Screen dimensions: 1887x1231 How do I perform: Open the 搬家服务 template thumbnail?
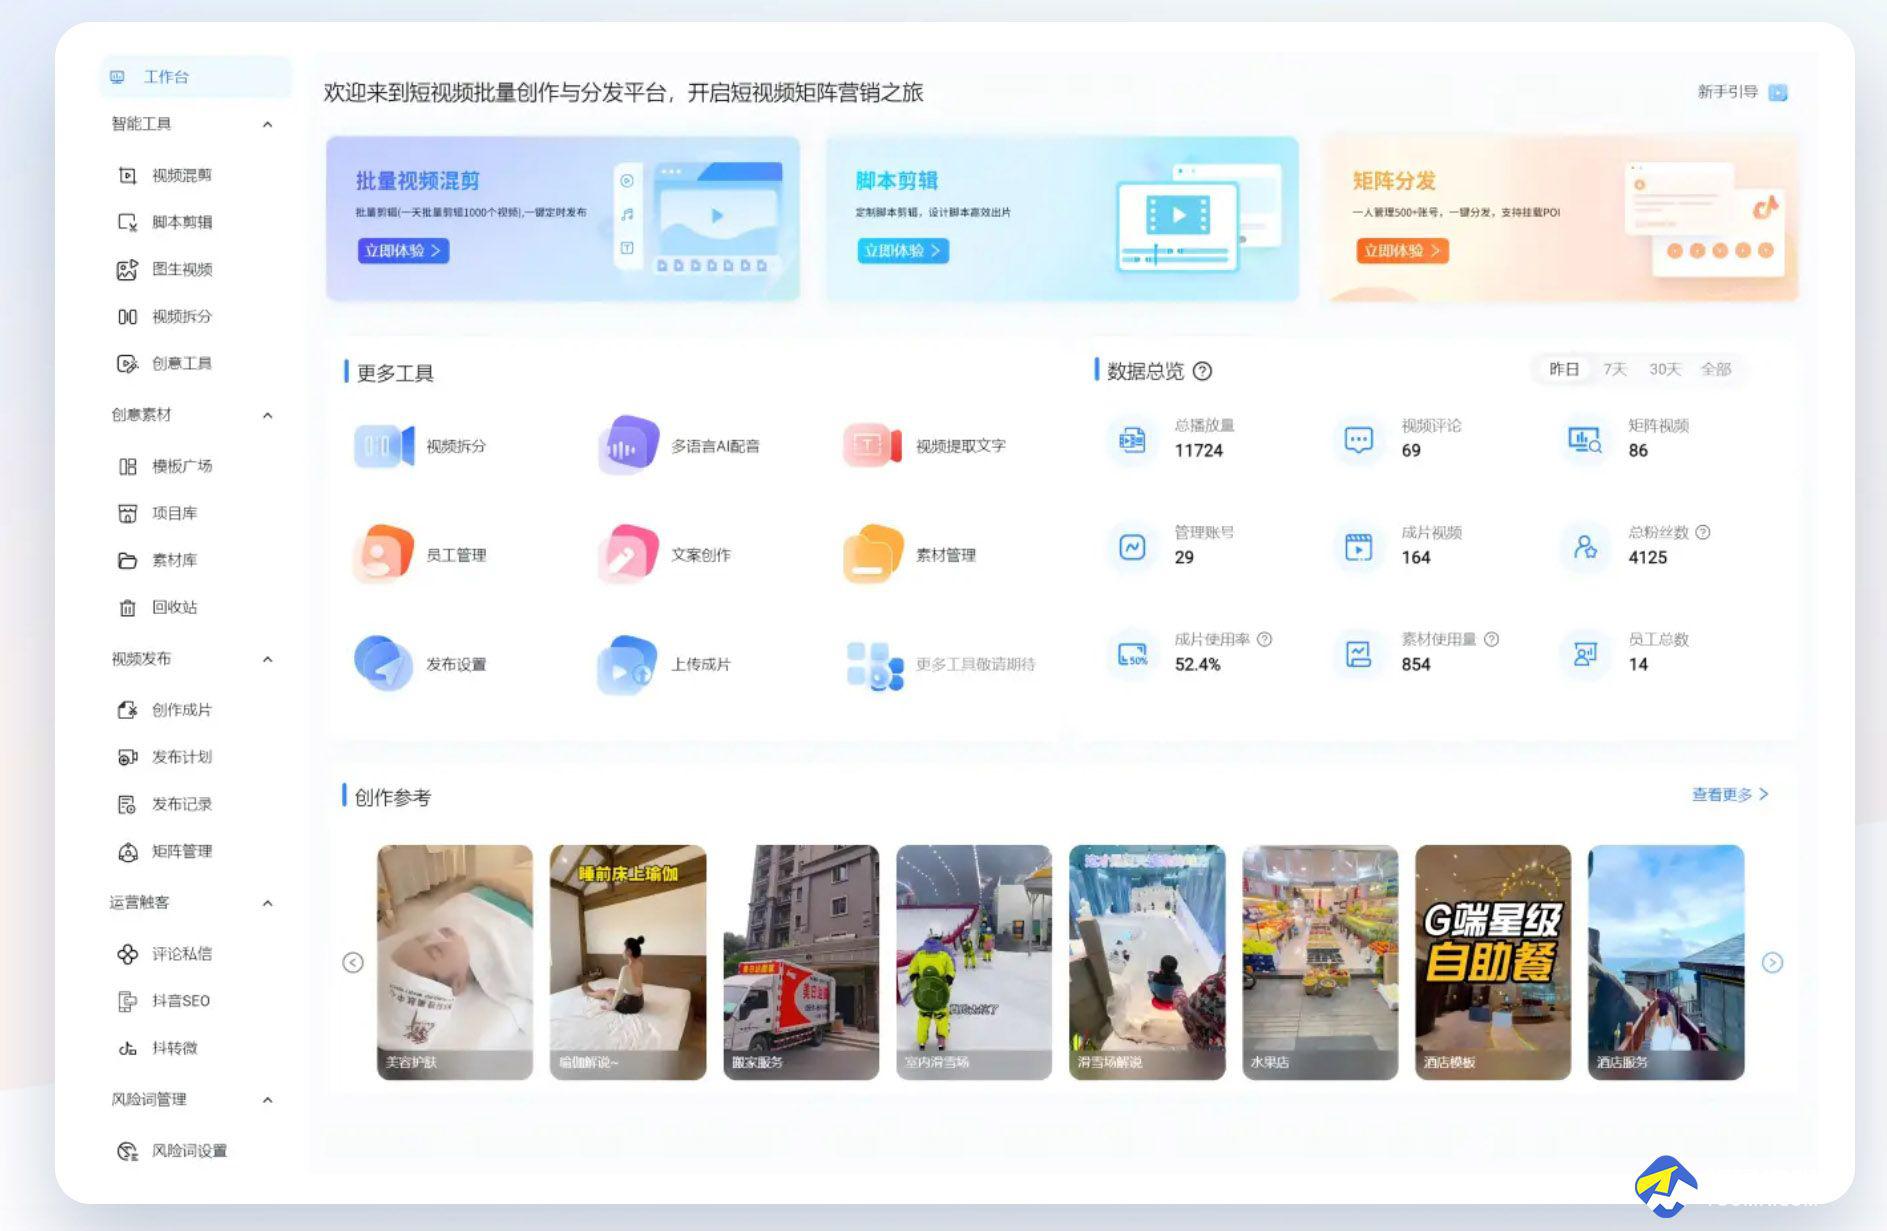(801, 962)
